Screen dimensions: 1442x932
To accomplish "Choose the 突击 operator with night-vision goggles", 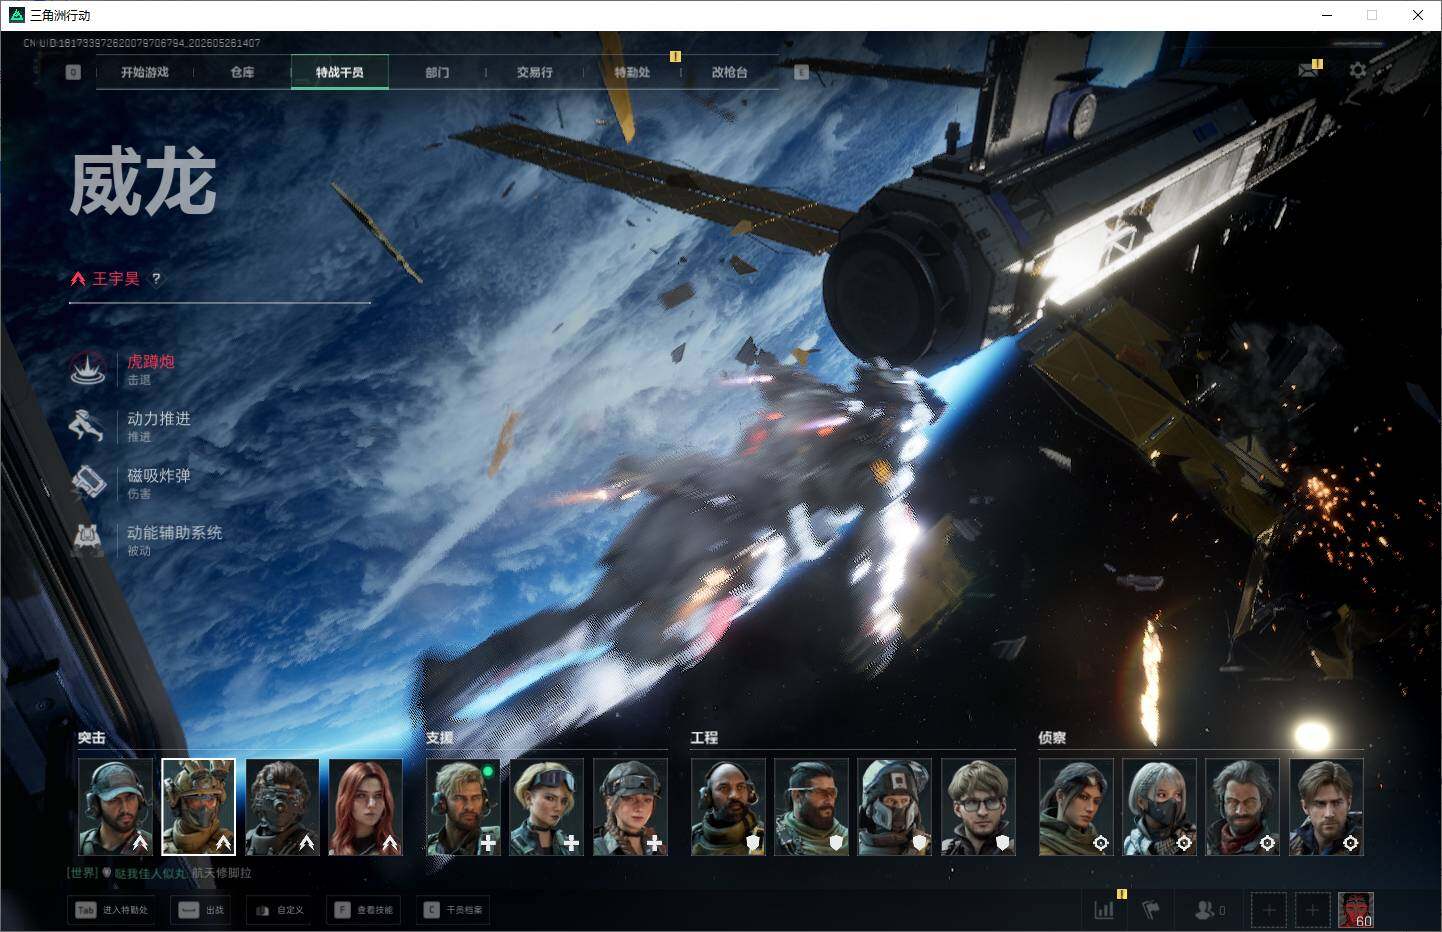I will [282, 807].
